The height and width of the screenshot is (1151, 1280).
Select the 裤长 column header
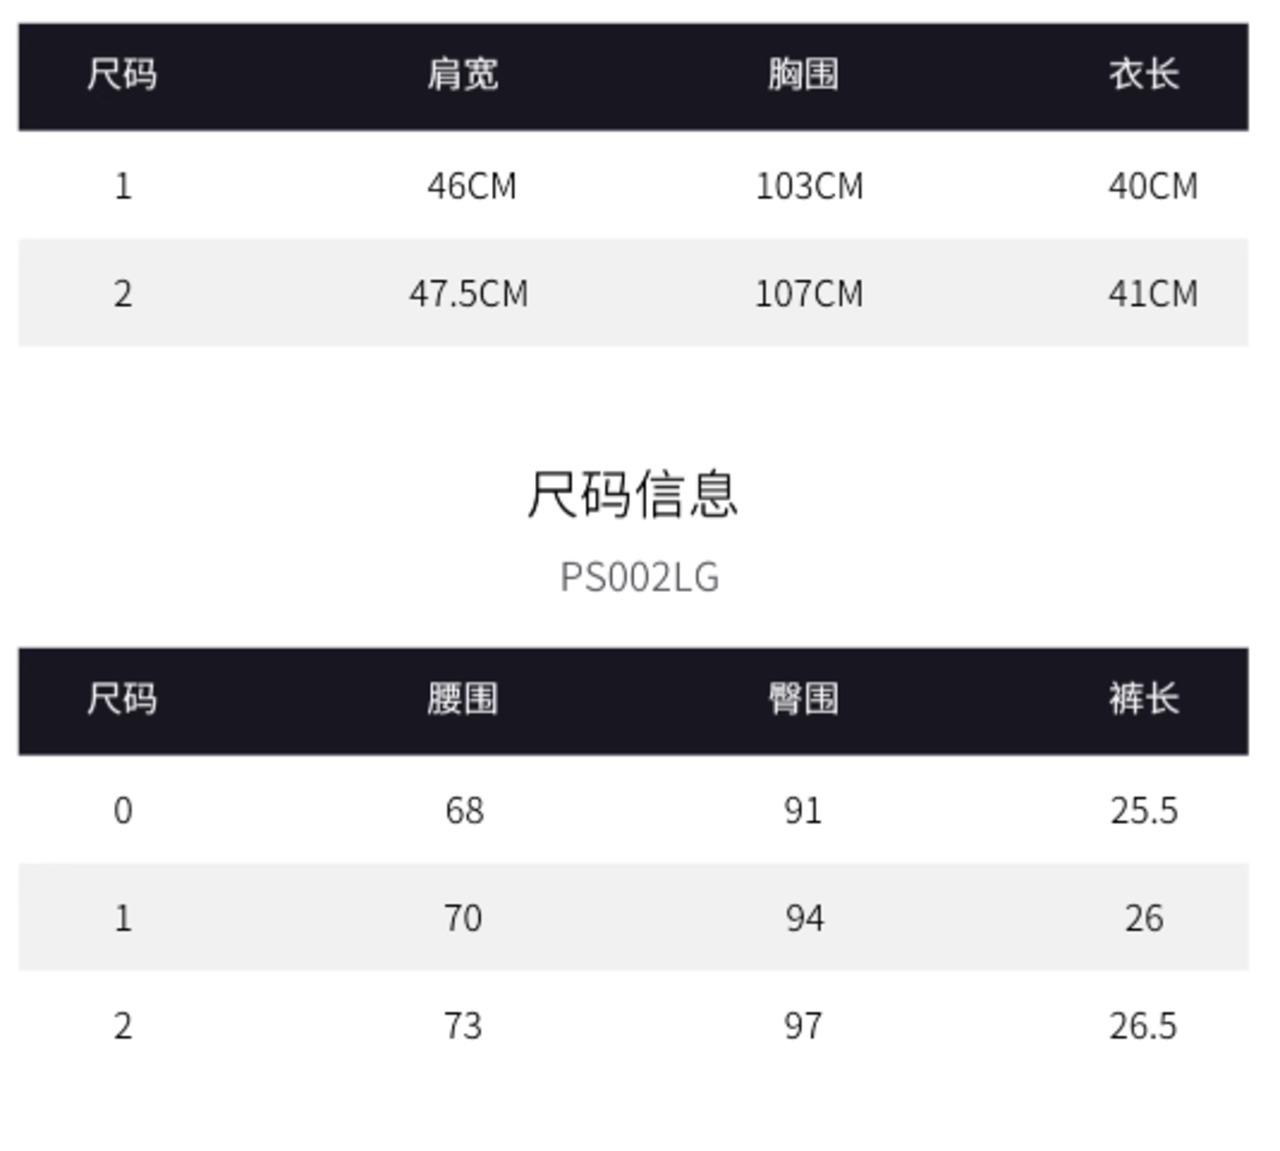tap(1144, 699)
